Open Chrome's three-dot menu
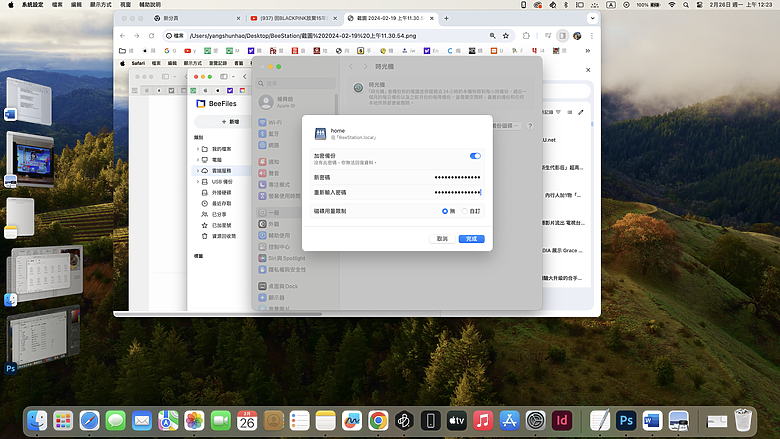 click(x=591, y=36)
